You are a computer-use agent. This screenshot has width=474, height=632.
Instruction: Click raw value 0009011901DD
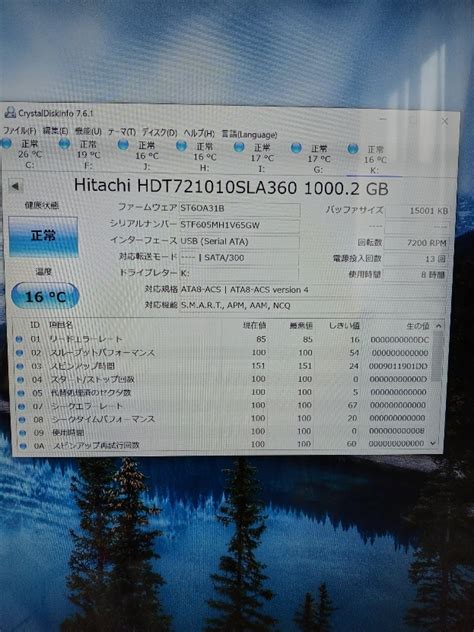pos(398,366)
